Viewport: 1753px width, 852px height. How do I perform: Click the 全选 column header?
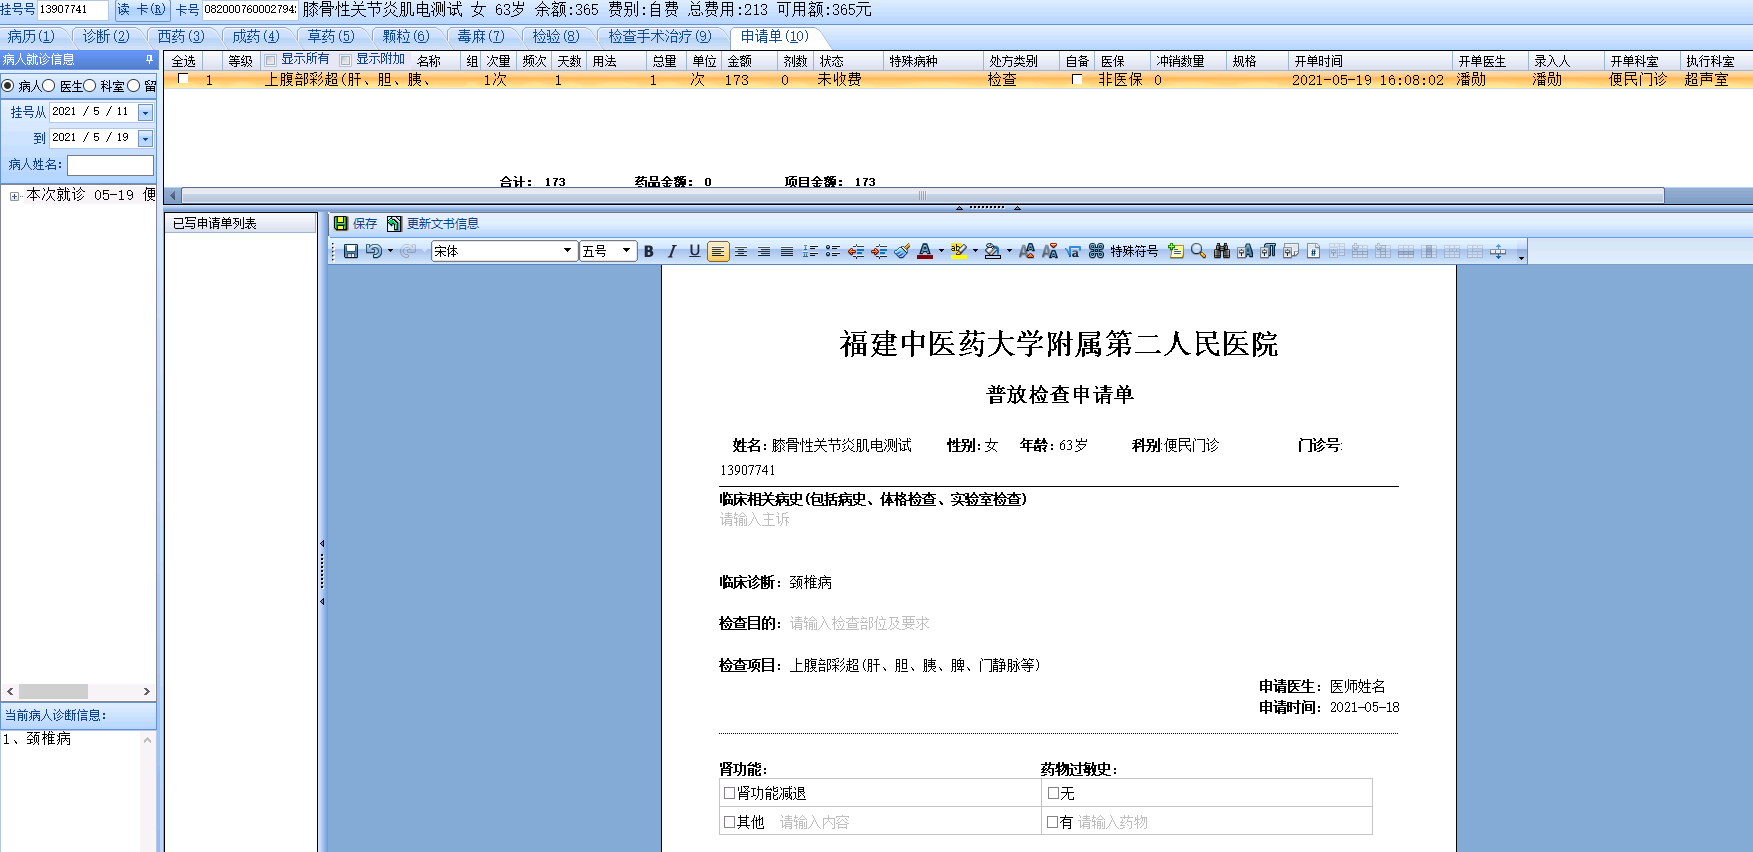184,61
